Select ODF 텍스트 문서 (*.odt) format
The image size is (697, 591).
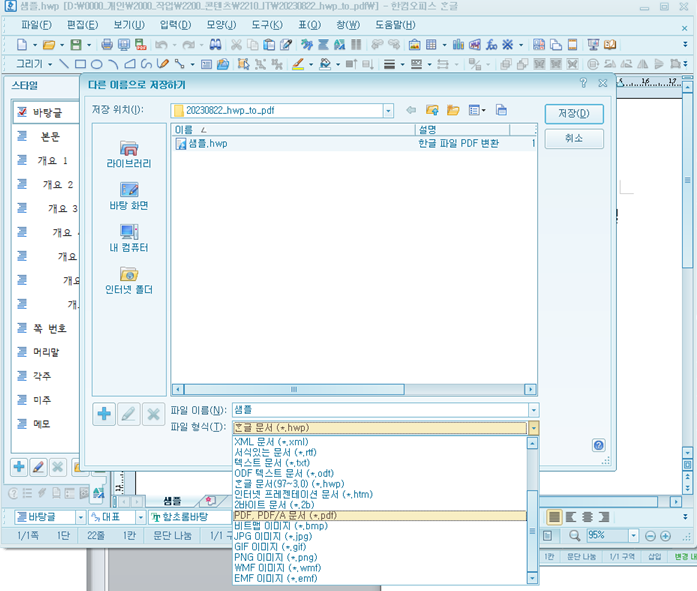click(380, 473)
